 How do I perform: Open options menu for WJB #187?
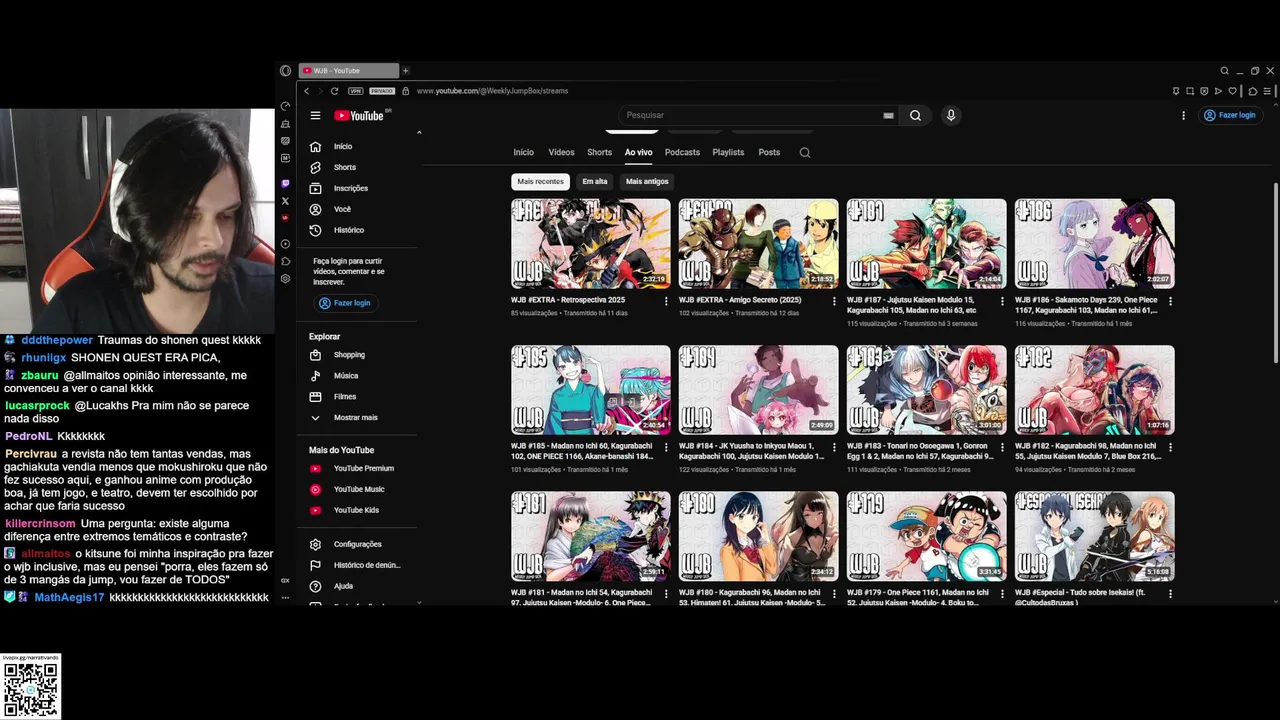click(1002, 301)
